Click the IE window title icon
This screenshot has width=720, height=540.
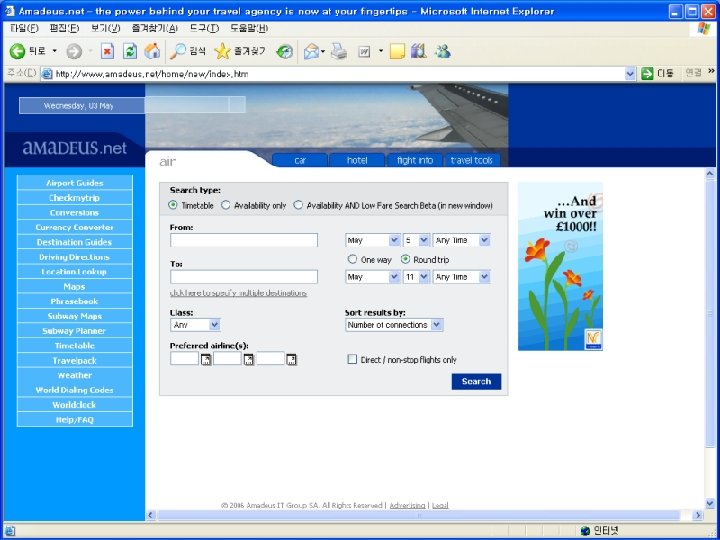click(x=10, y=11)
